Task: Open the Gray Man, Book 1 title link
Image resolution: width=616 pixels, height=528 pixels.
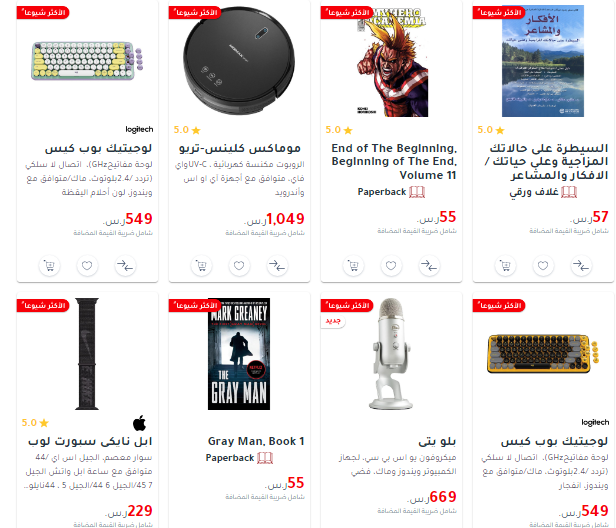Action: [256, 441]
